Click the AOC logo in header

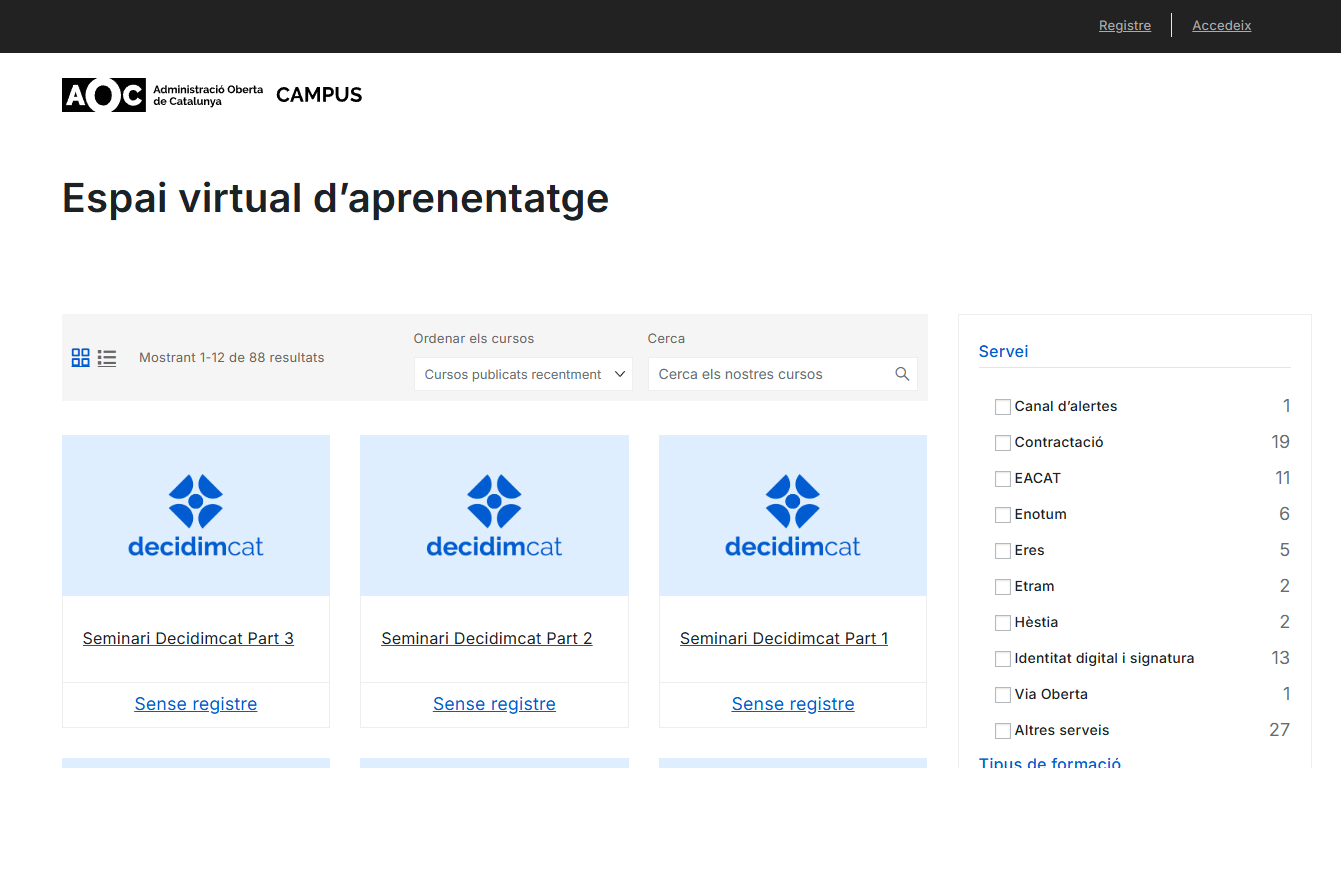coord(104,95)
